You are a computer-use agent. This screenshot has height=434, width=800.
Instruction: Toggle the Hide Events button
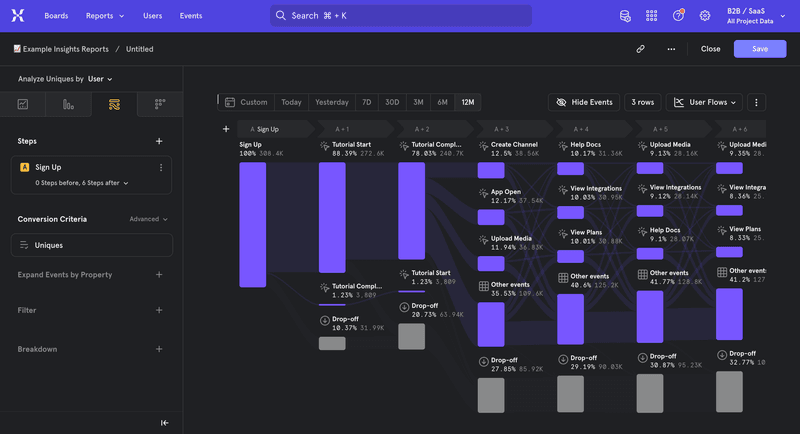[584, 102]
